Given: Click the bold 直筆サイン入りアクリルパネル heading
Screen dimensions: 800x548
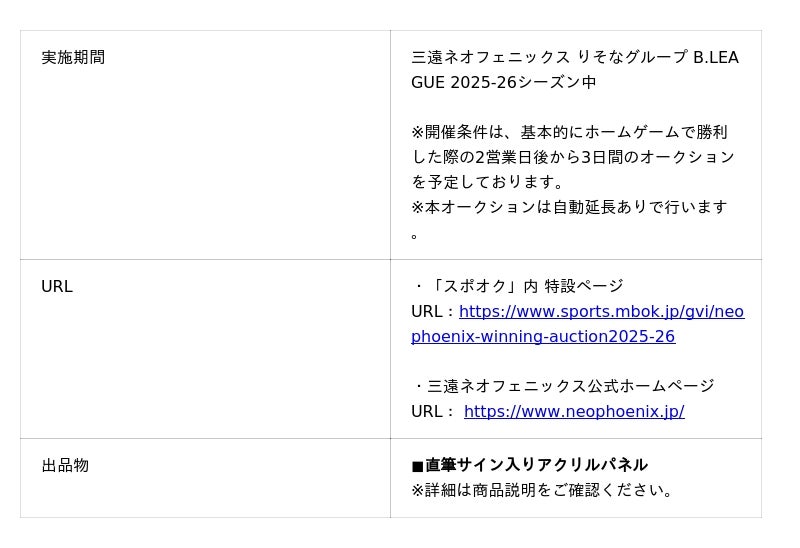Looking at the screenshot, I should pyautogui.click(x=536, y=466).
